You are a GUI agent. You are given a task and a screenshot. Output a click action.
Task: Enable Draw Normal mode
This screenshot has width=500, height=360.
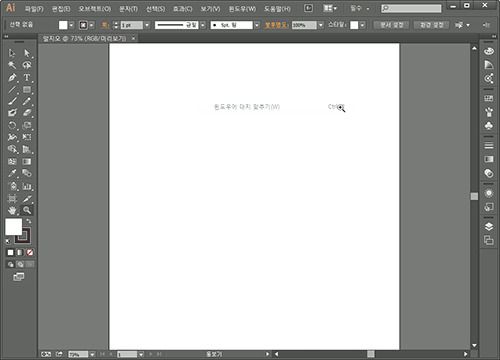click(x=10, y=265)
